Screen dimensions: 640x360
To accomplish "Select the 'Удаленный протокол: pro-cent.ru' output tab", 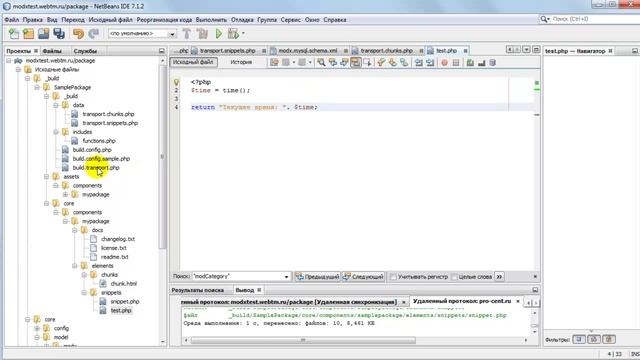I will coord(462,301).
